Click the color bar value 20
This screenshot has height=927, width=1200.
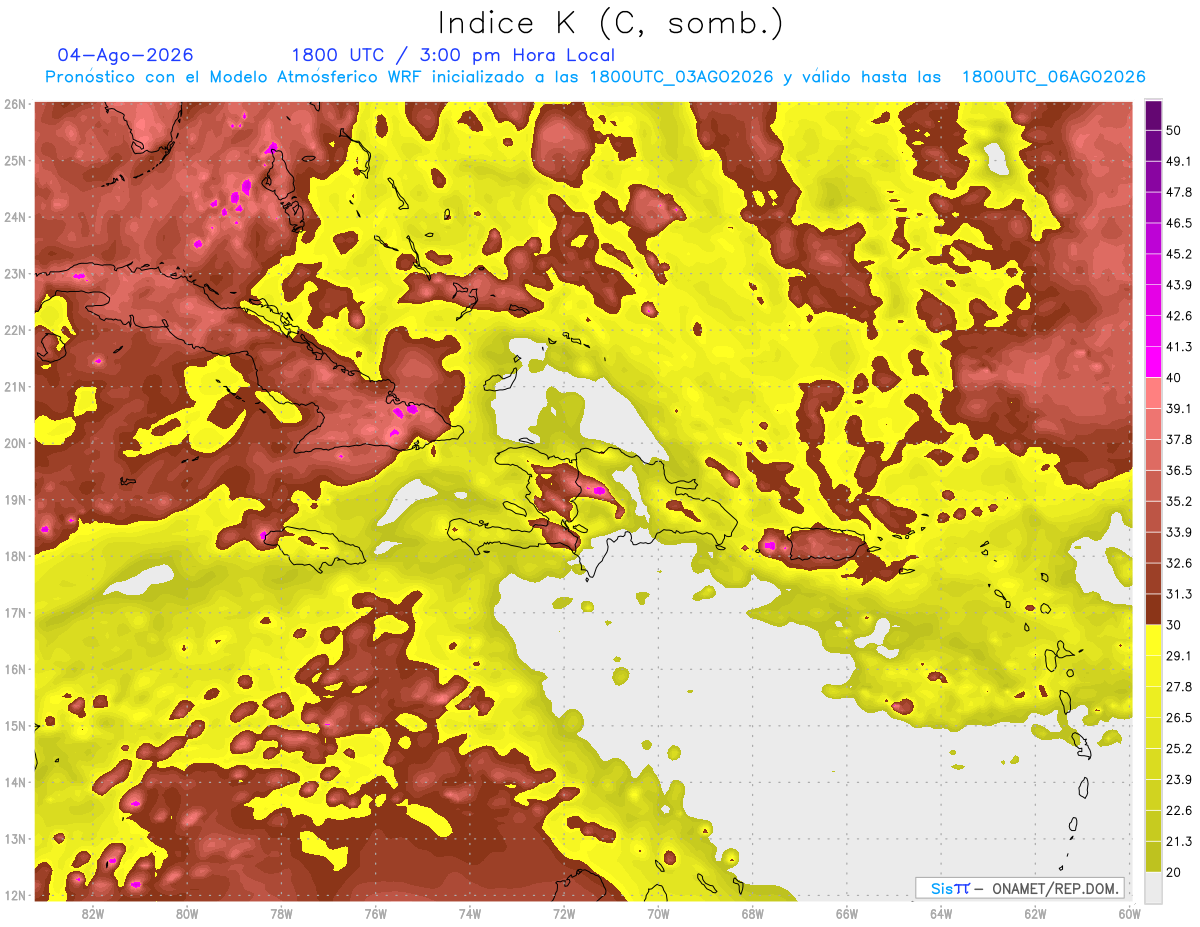coord(1175,872)
